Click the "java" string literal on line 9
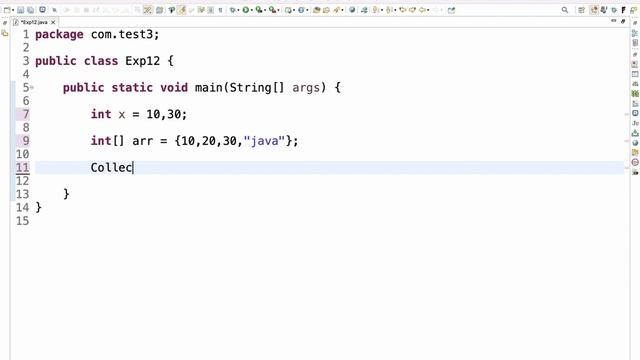This screenshot has height=360, width=640. 264,141
